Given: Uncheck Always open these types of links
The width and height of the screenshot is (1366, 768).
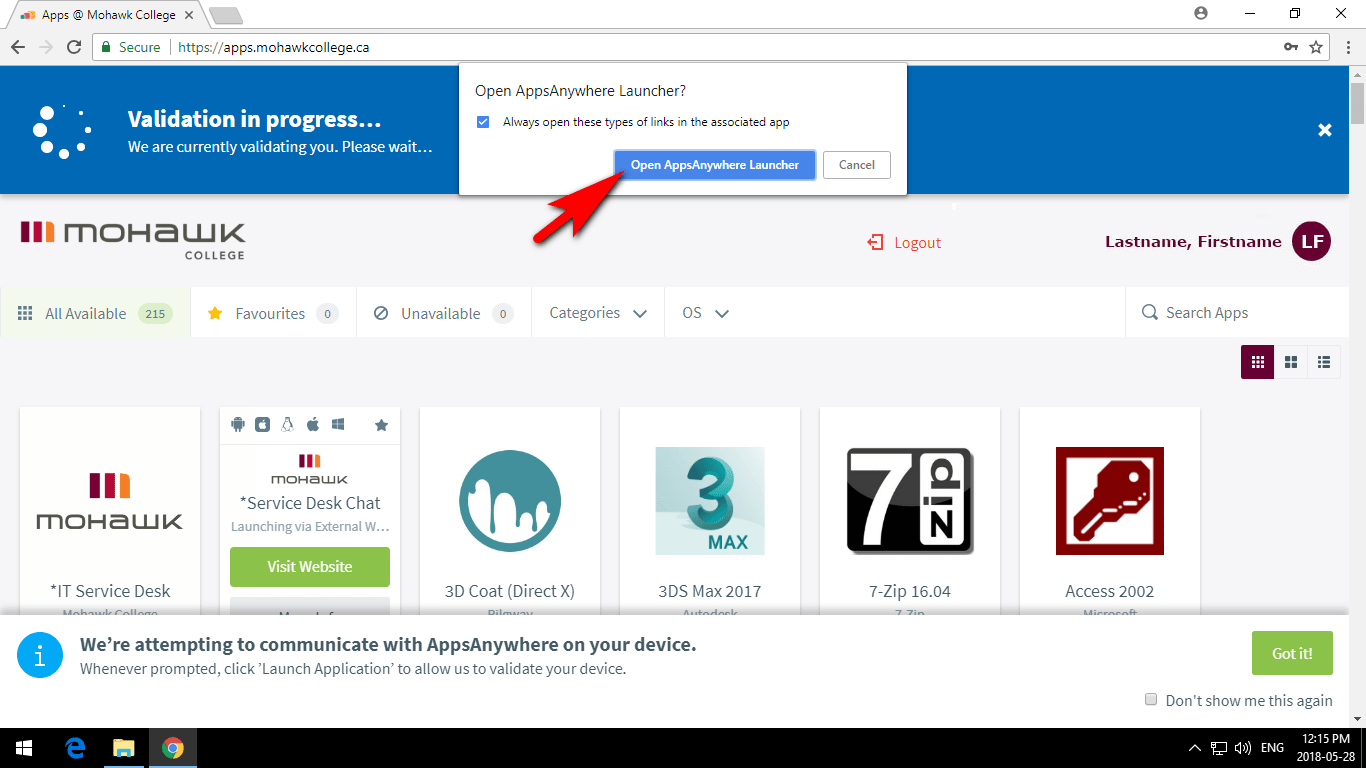Looking at the screenshot, I should pos(483,122).
